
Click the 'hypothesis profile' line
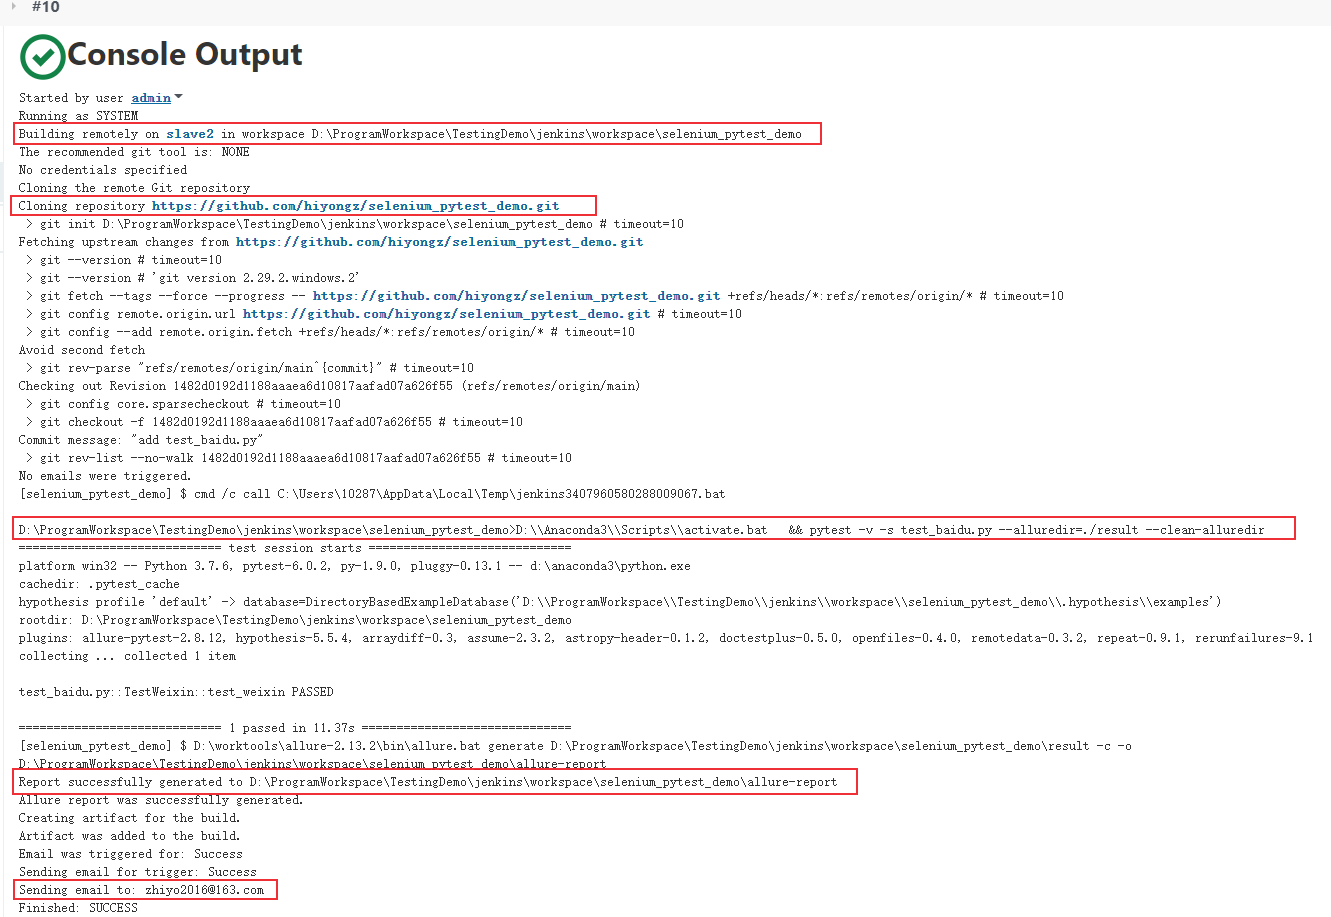(620, 602)
